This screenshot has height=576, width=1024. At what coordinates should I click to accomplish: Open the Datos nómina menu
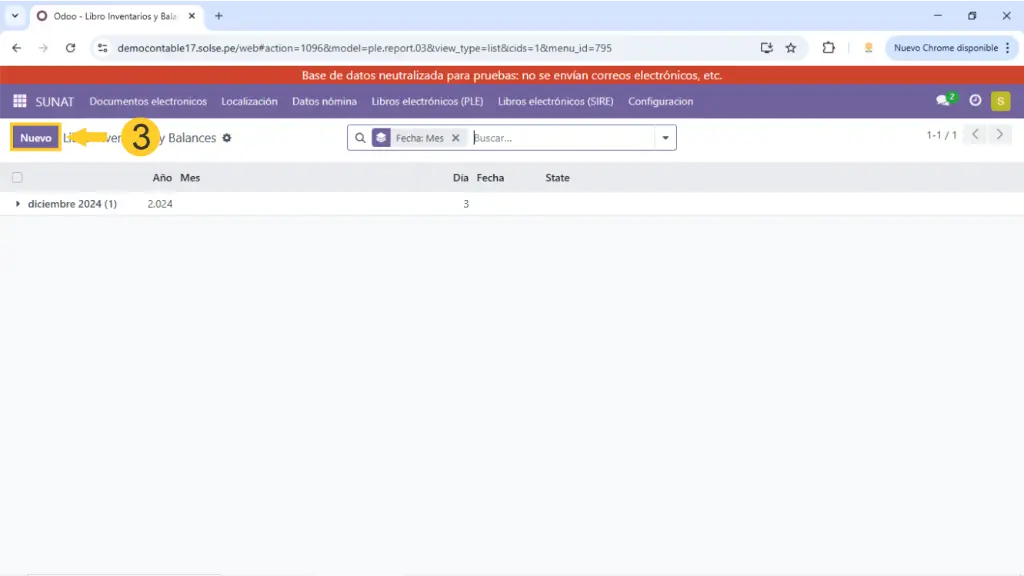point(324,101)
